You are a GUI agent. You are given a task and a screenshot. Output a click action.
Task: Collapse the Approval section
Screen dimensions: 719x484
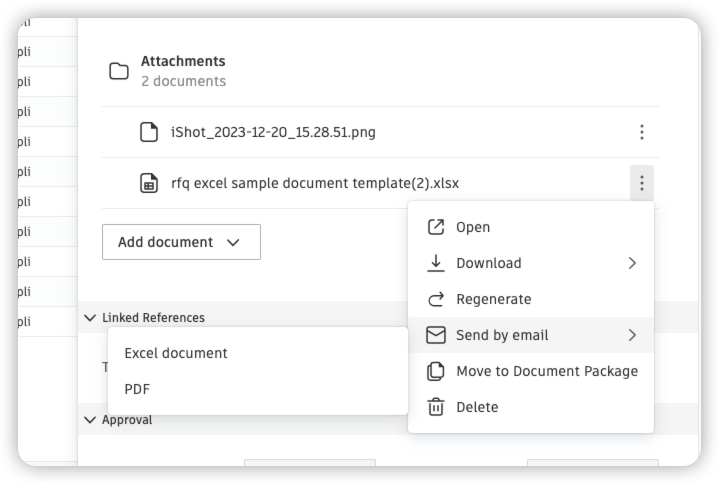pyautogui.click(x=91, y=420)
